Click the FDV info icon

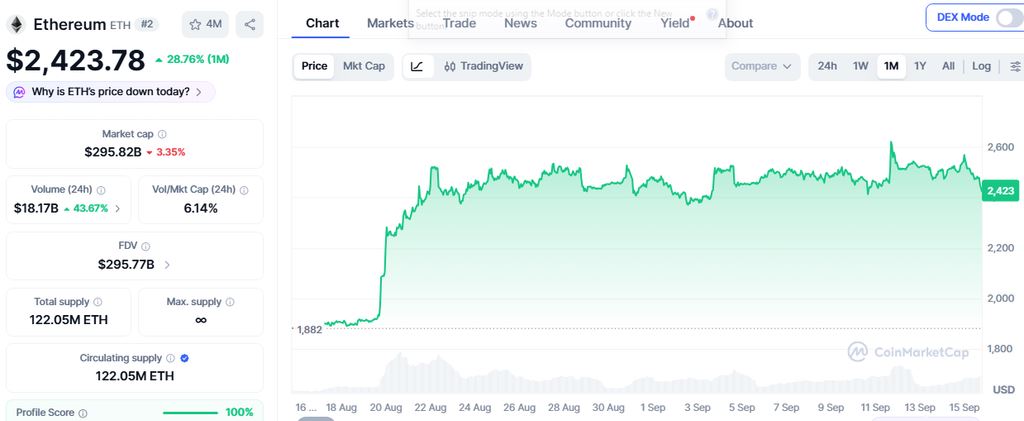point(146,247)
